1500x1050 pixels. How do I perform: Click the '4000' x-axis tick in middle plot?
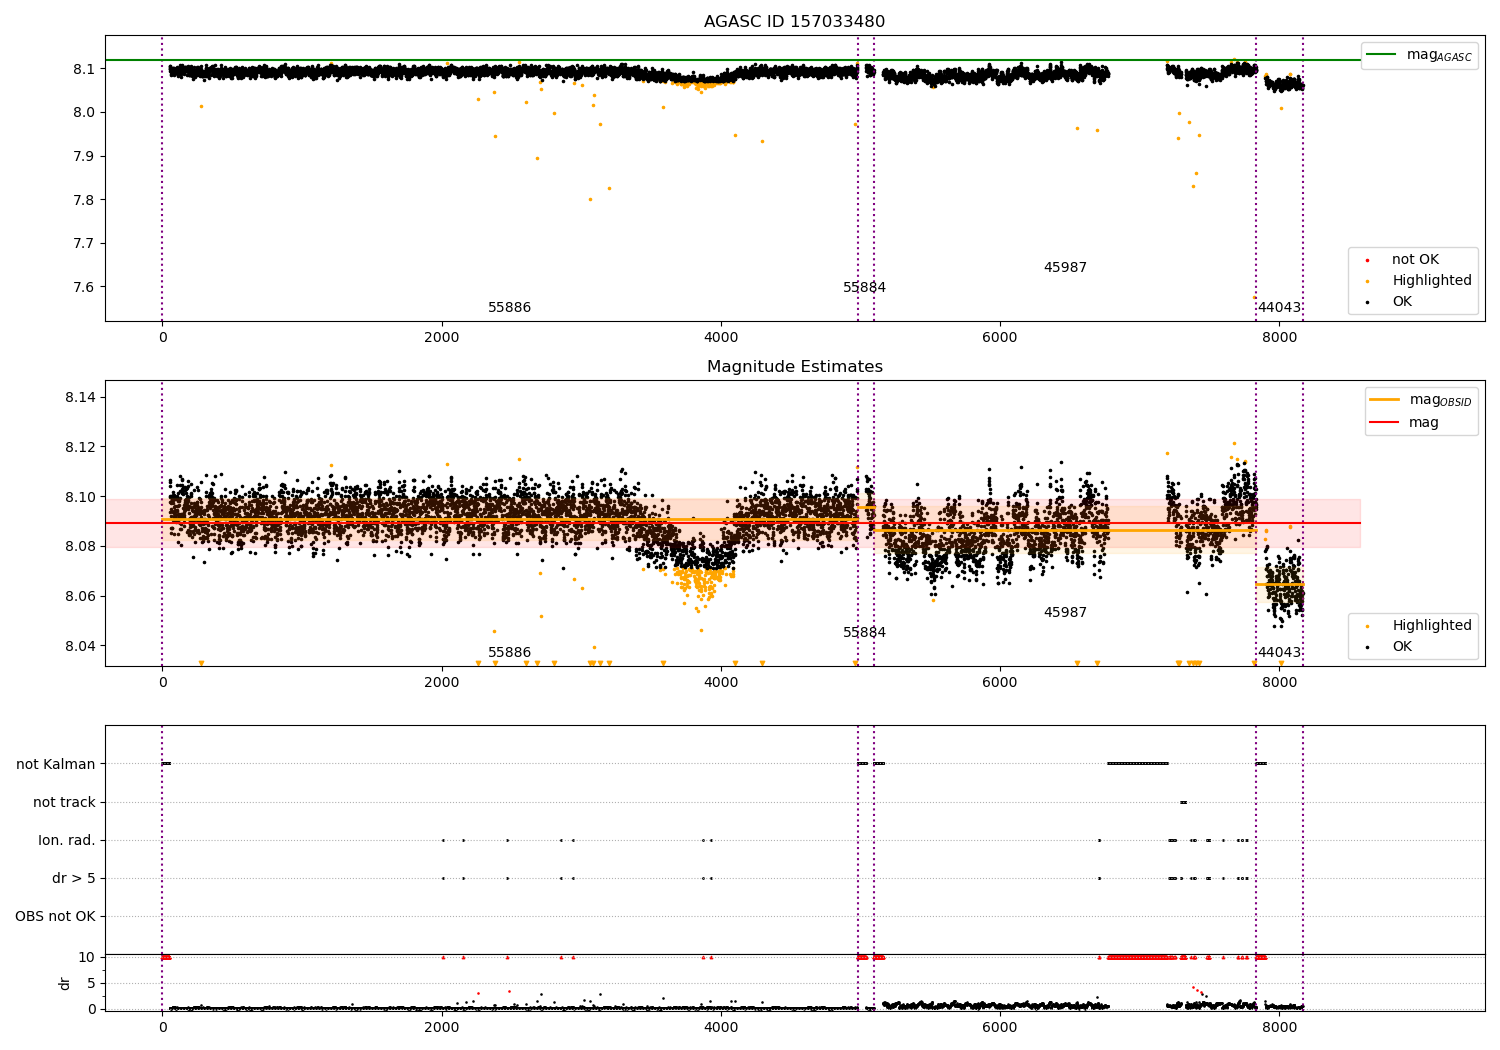[x=721, y=683]
